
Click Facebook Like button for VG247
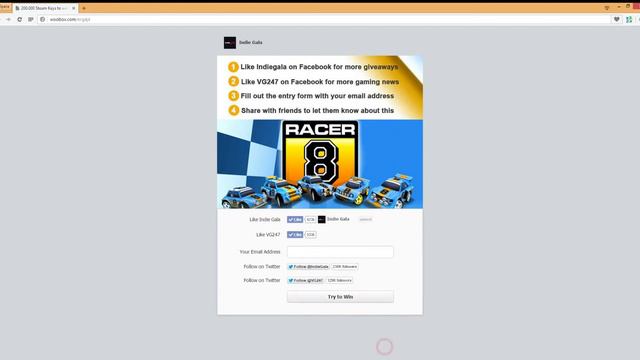(295, 235)
